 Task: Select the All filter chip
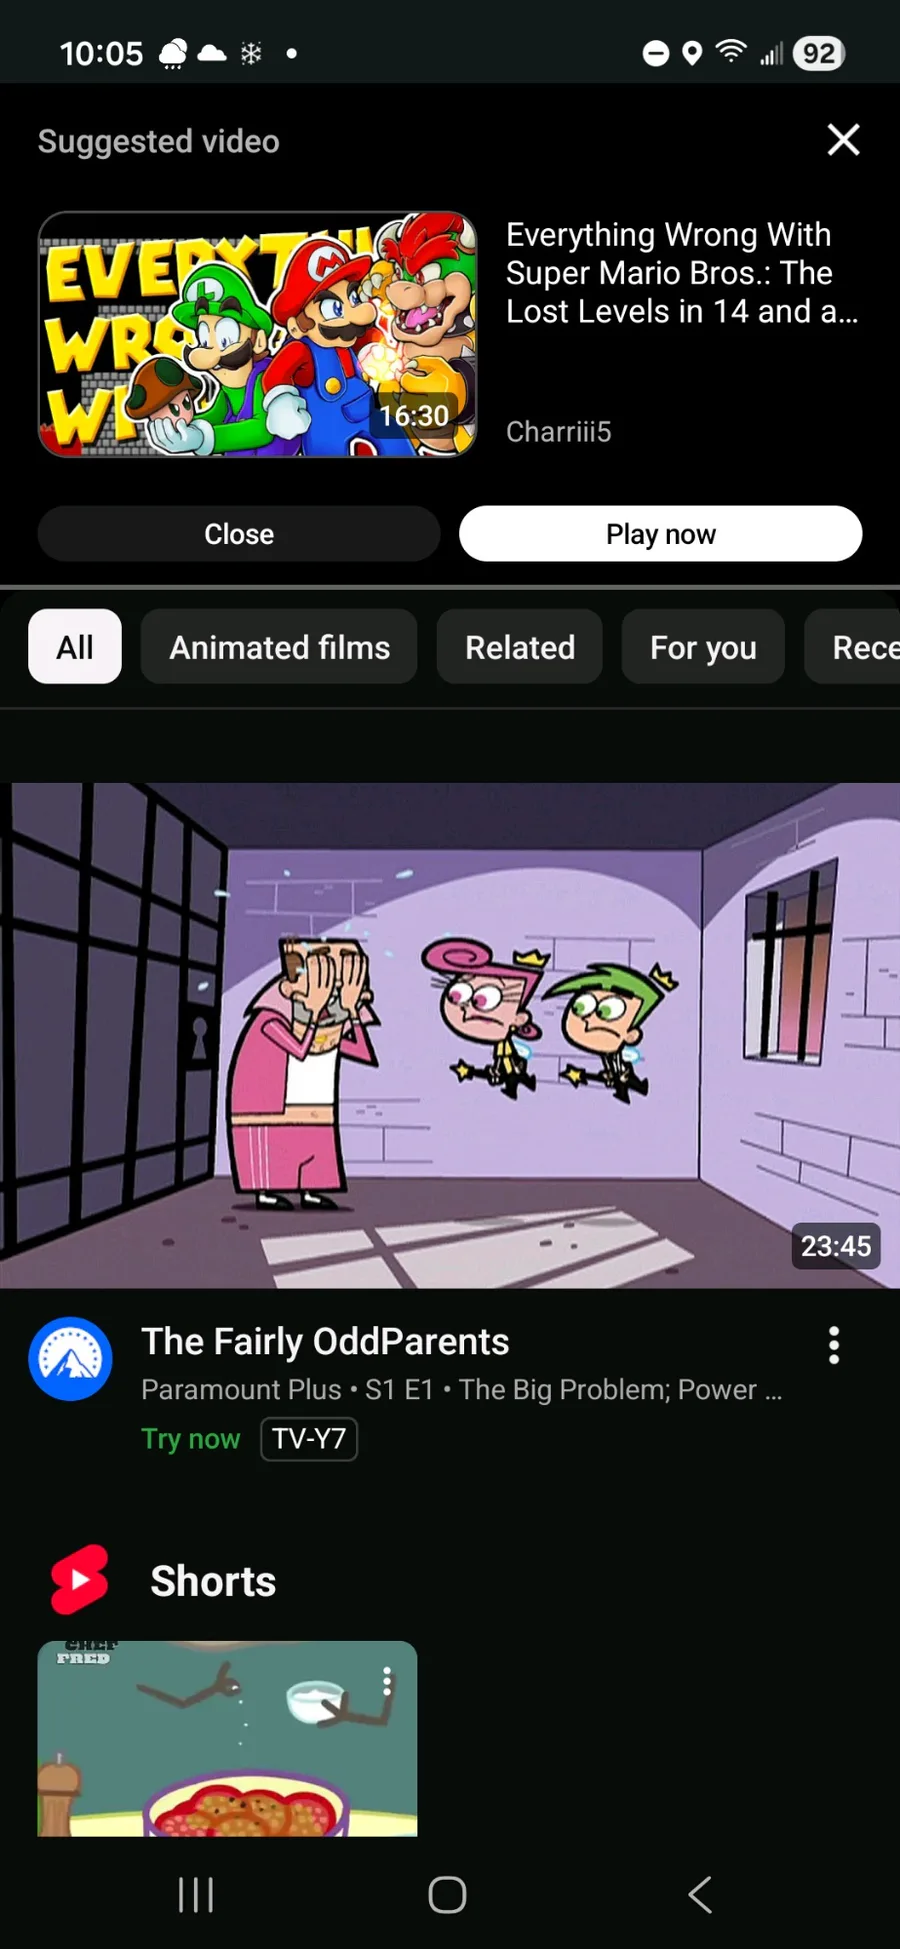click(x=75, y=647)
